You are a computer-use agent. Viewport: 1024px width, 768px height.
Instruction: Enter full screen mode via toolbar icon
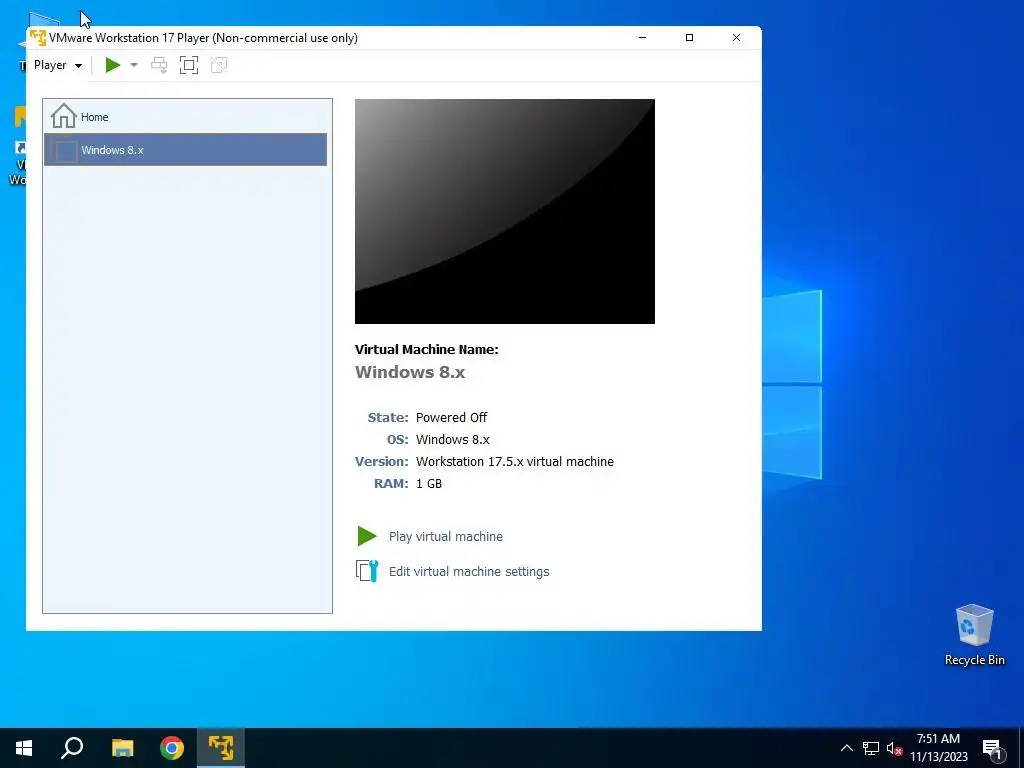(189, 65)
